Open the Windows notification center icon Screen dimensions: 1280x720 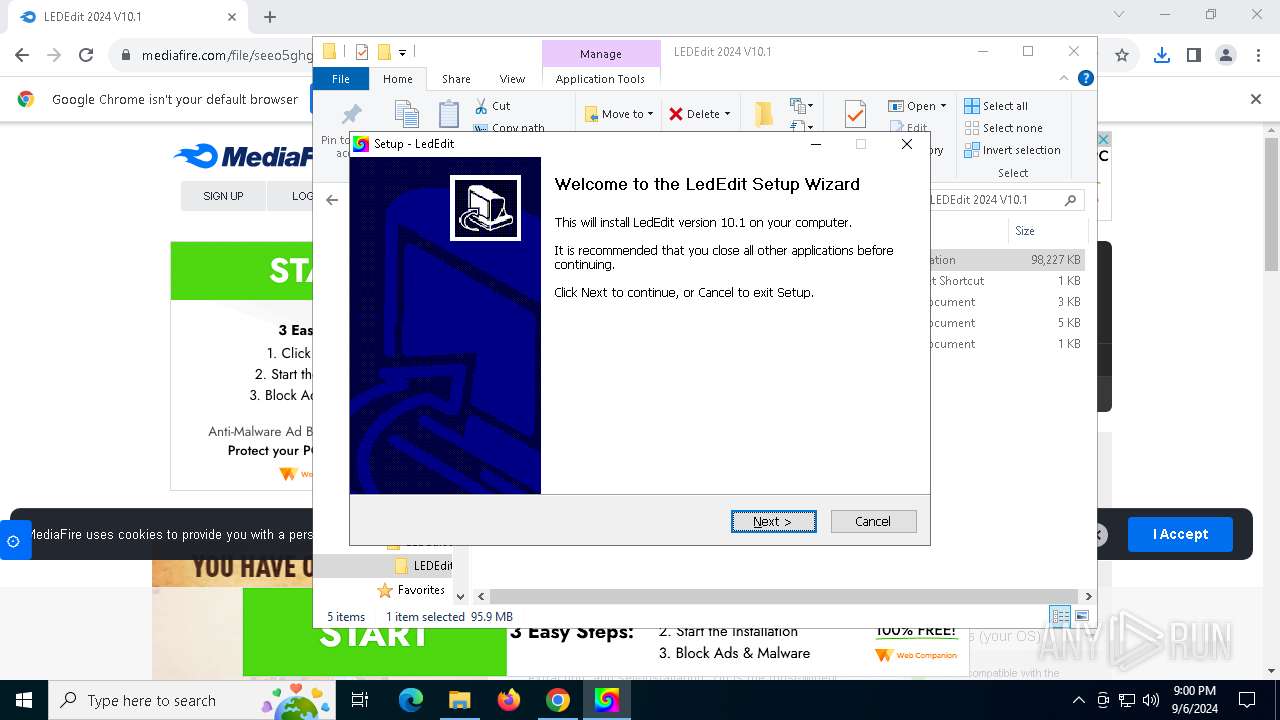tap(1247, 700)
